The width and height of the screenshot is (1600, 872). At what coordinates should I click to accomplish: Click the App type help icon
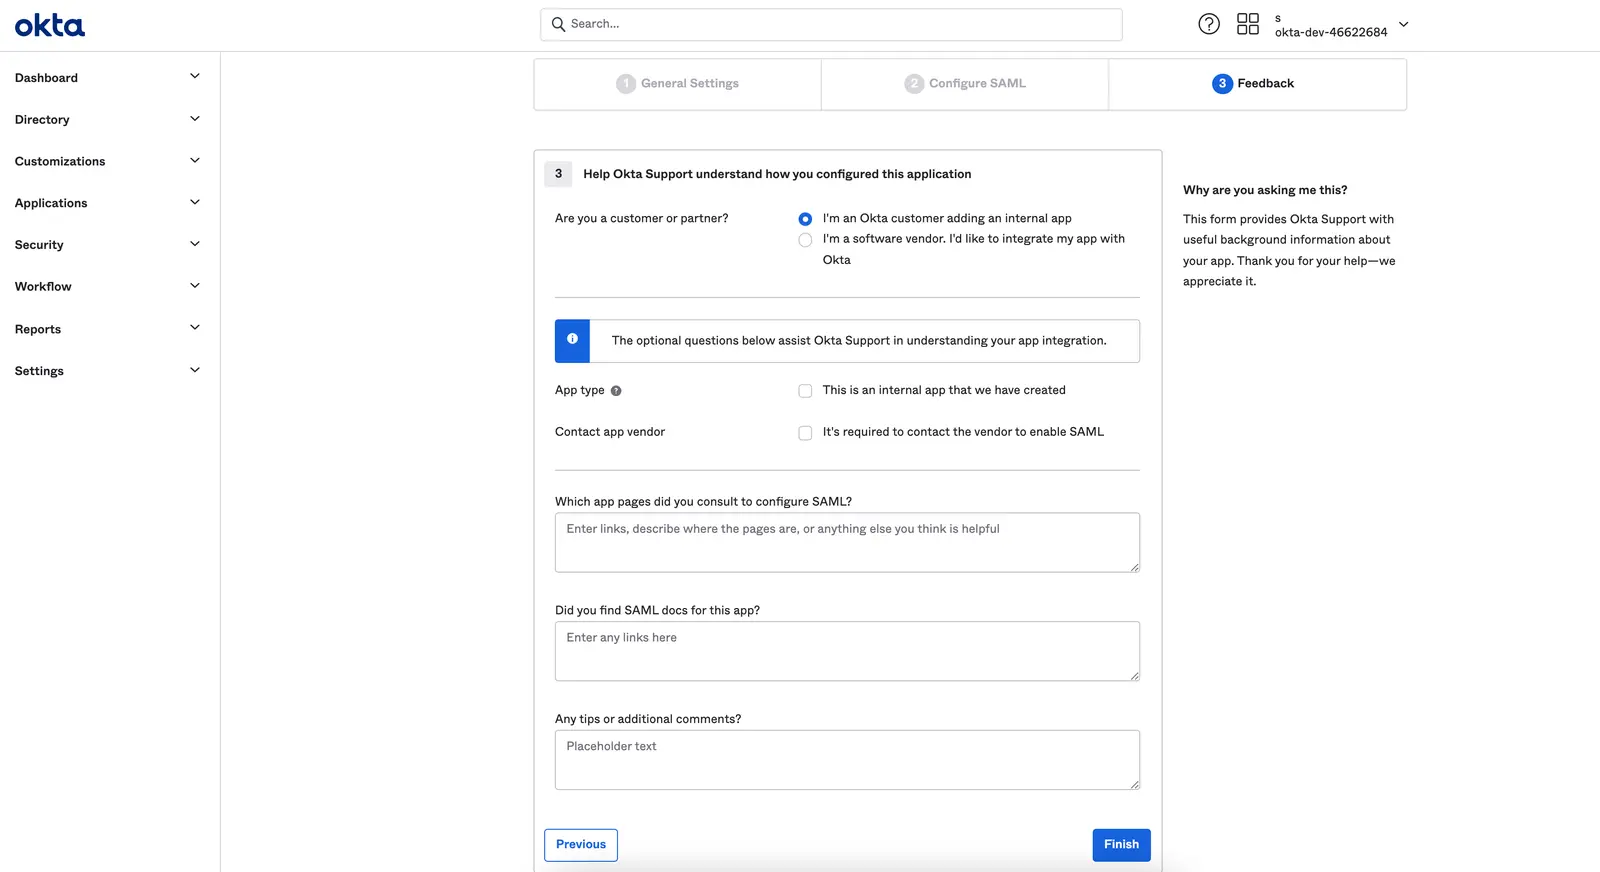[616, 391]
